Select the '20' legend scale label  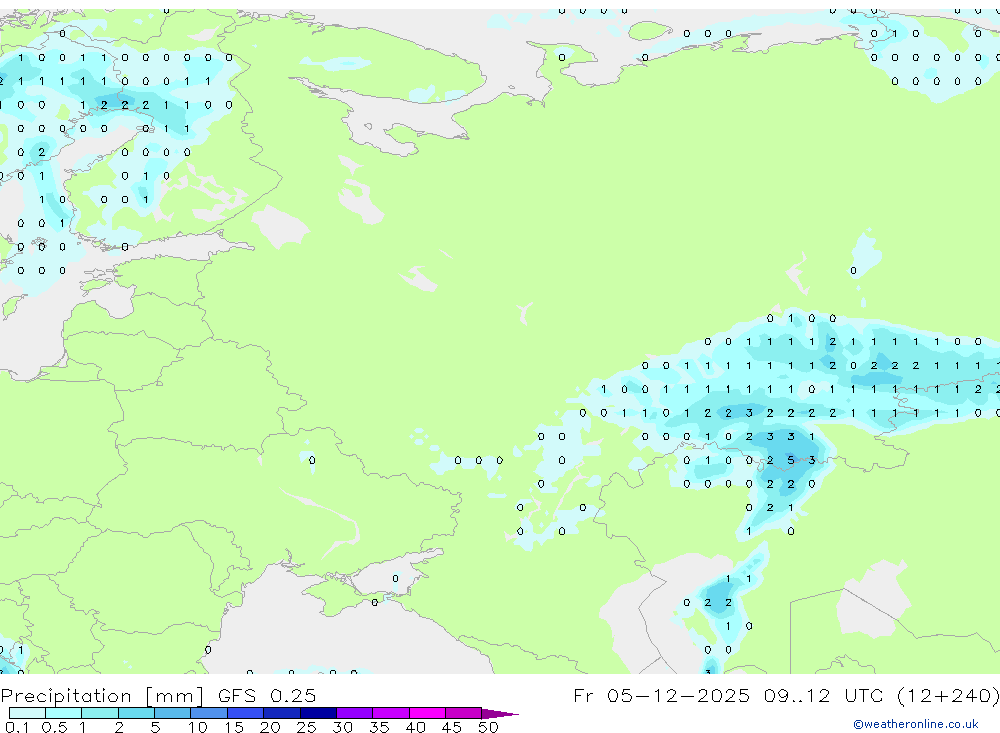coord(270,727)
